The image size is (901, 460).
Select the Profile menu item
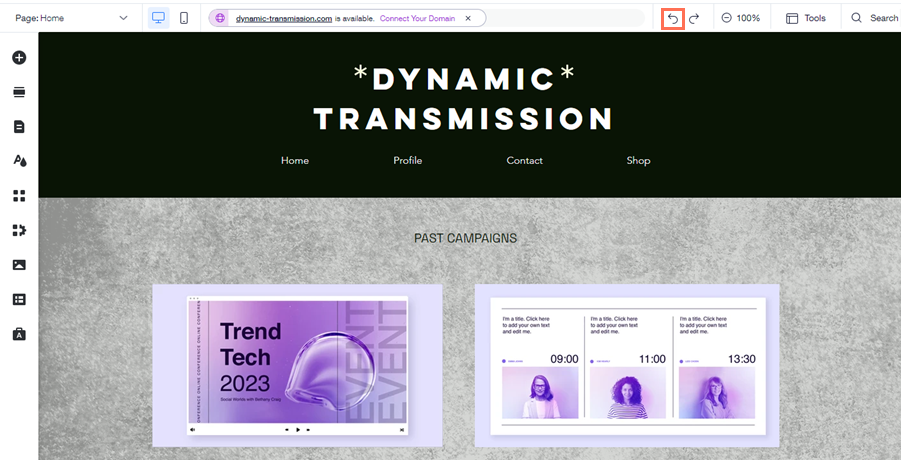pyautogui.click(x=407, y=160)
